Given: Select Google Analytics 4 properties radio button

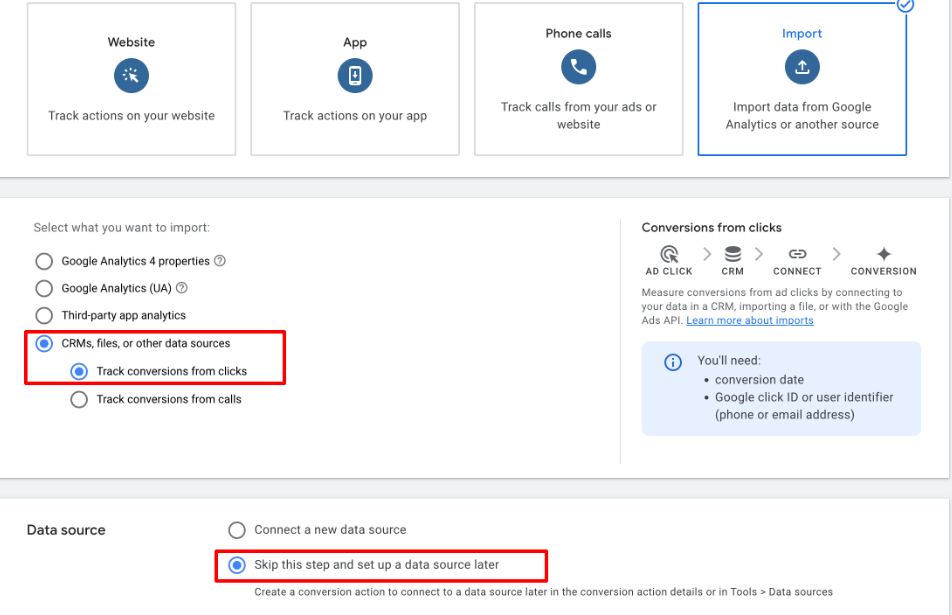Looking at the screenshot, I should click(44, 262).
